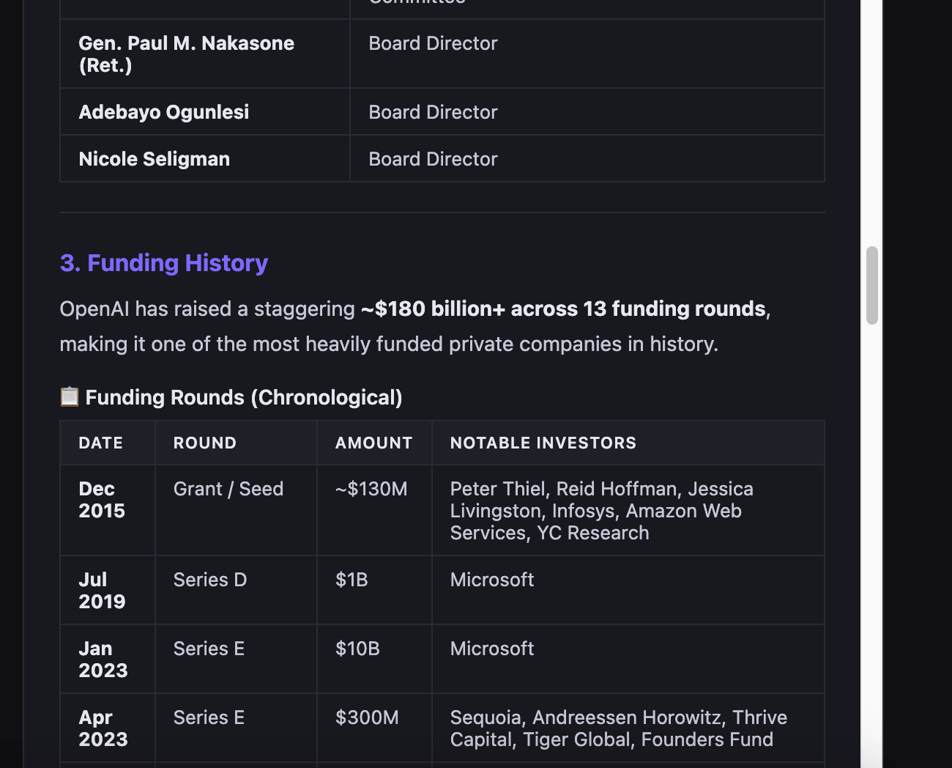Click the "Funding Rounds (Chronological)" subheading
This screenshot has width=952, height=768.
(x=243, y=398)
